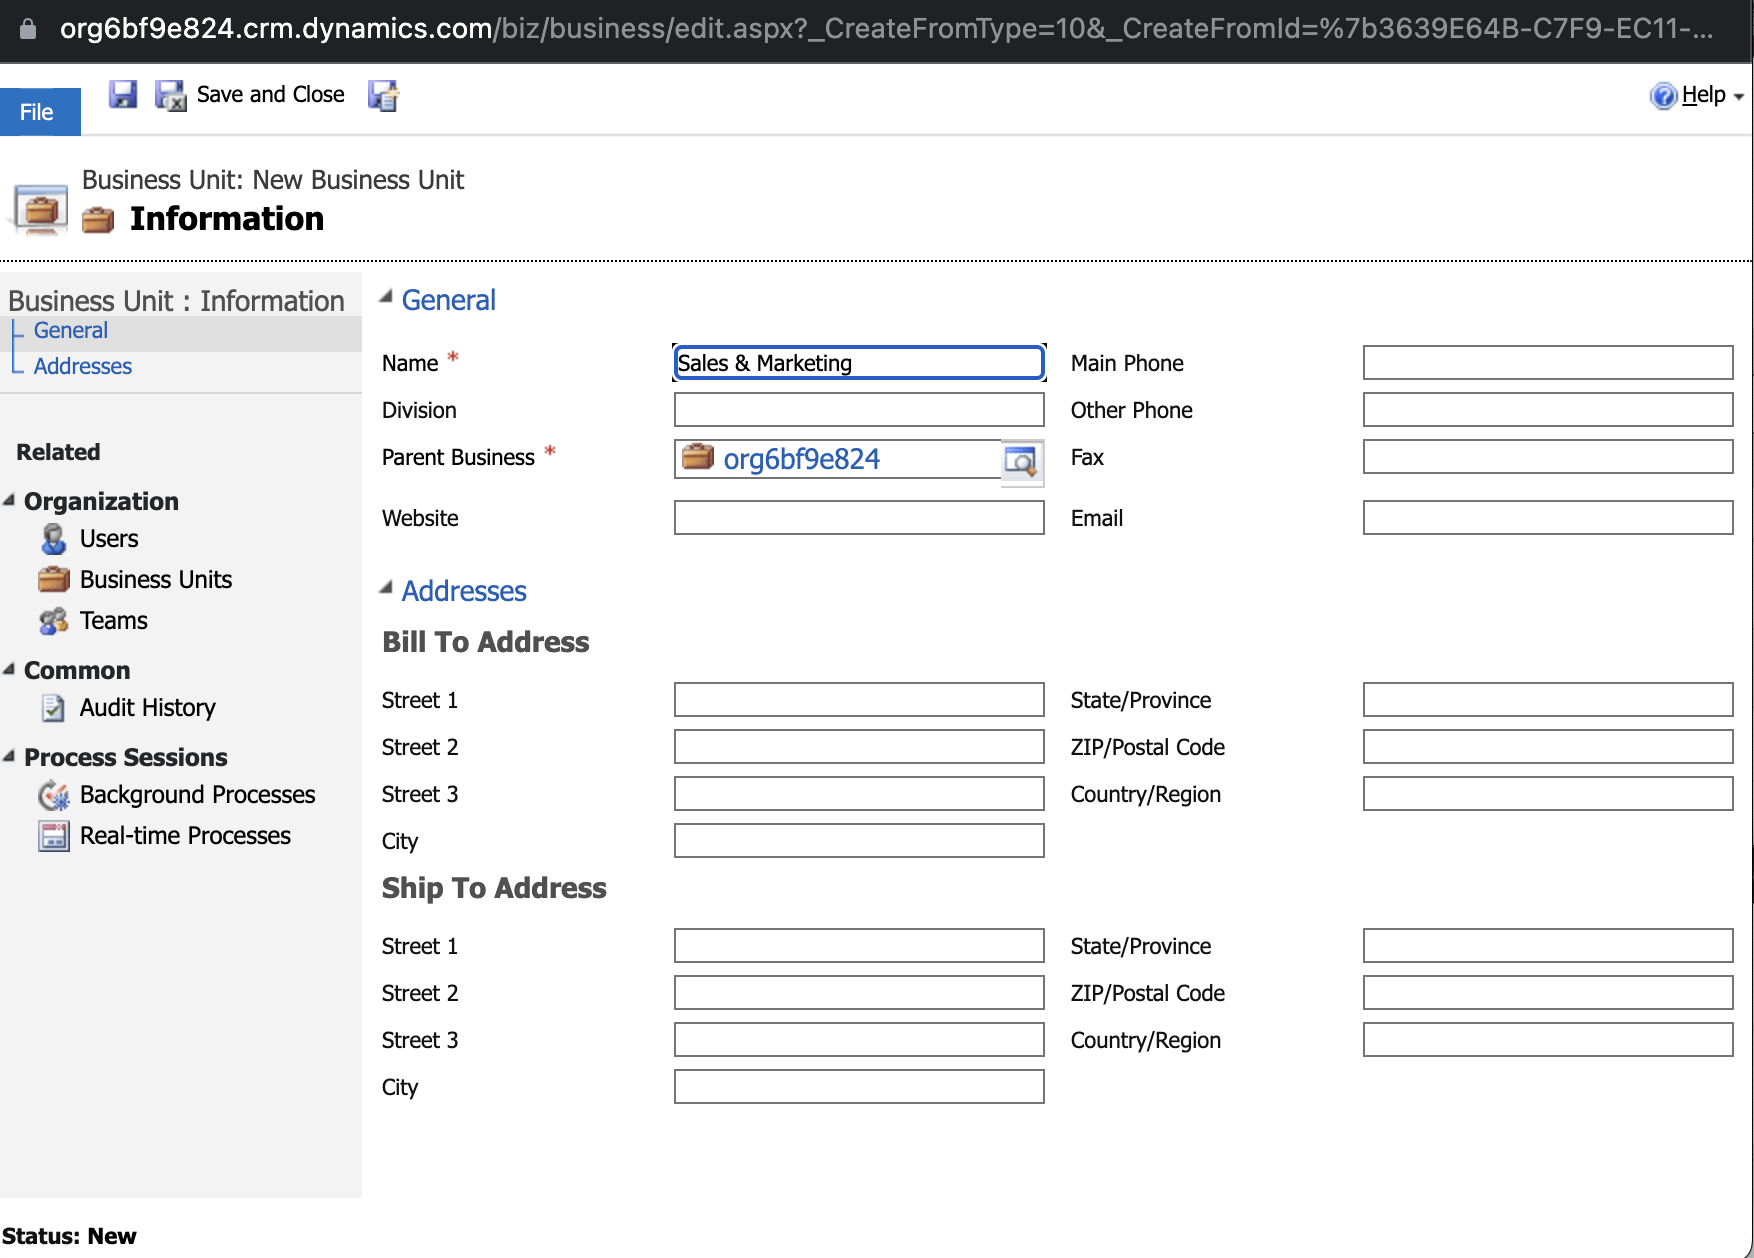
Task: Select General in left navigation
Action: pos(71,331)
